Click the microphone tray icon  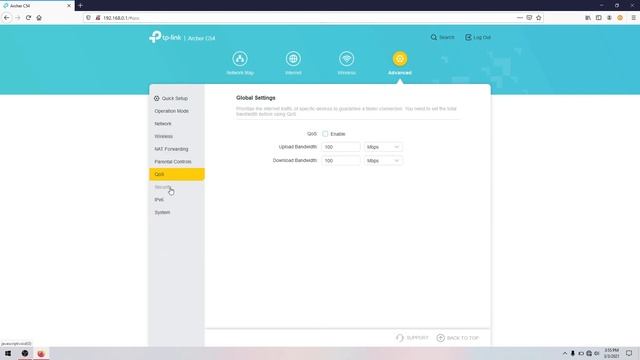tap(573, 353)
